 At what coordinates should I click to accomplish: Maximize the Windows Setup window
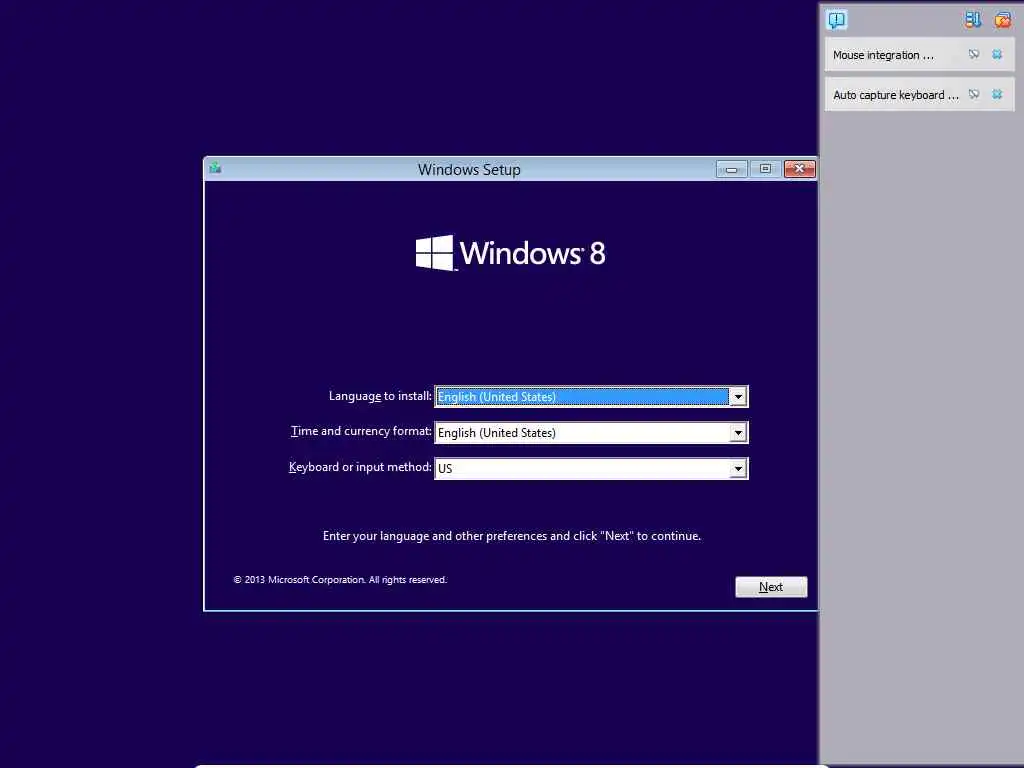pos(765,169)
